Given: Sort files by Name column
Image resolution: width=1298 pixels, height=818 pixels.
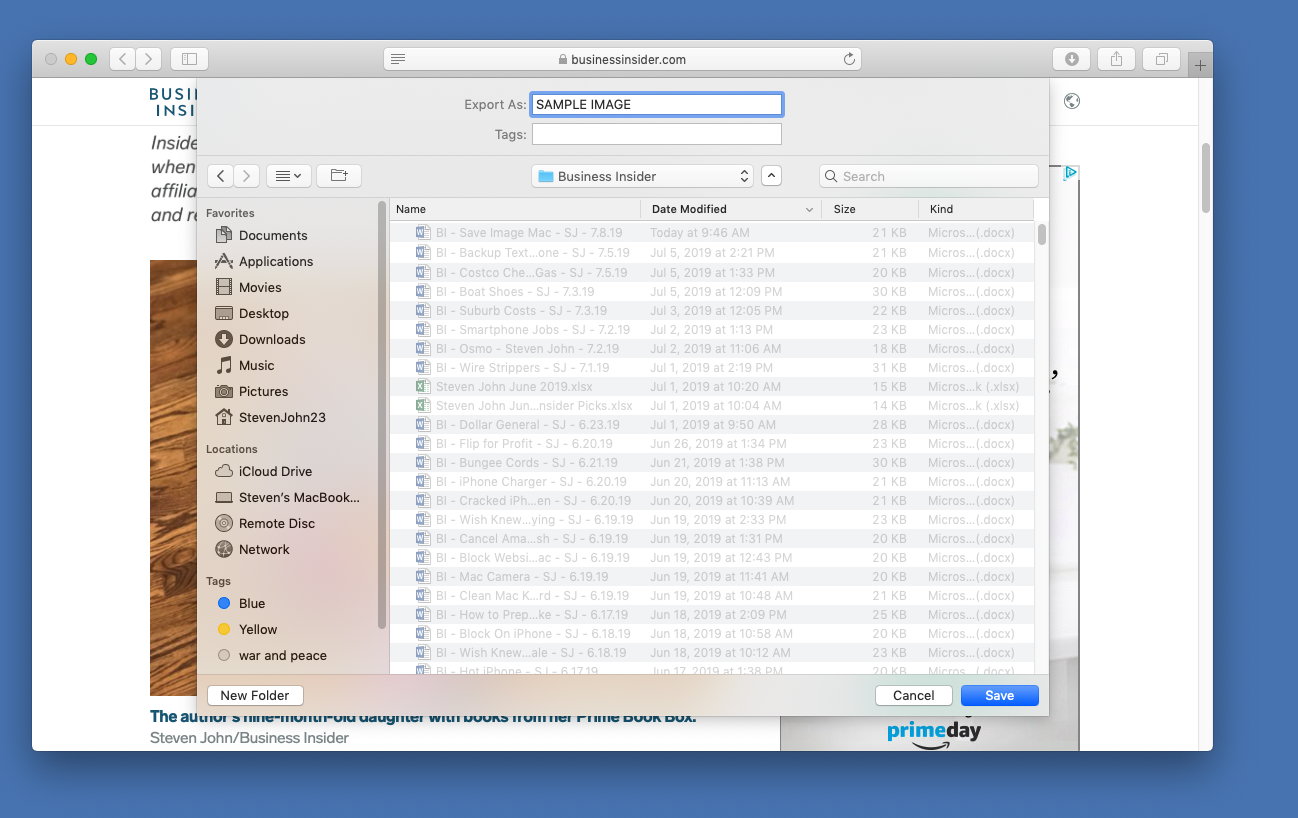Looking at the screenshot, I should pyautogui.click(x=515, y=209).
